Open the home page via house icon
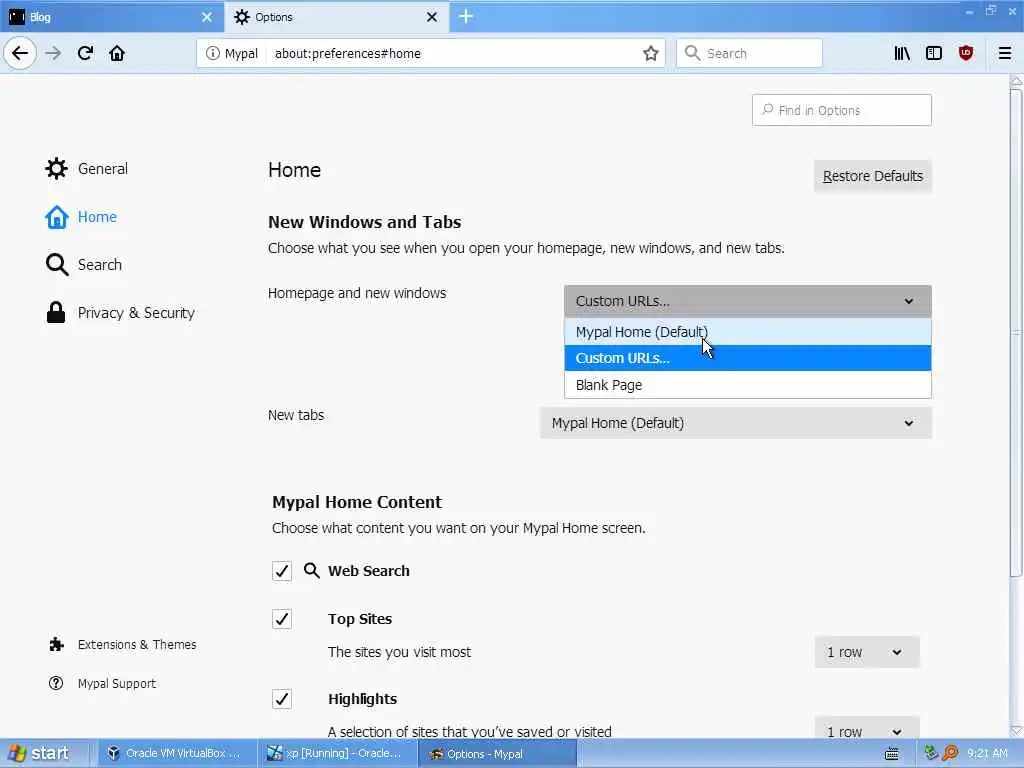The image size is (1024, 768). pos(117,53)
